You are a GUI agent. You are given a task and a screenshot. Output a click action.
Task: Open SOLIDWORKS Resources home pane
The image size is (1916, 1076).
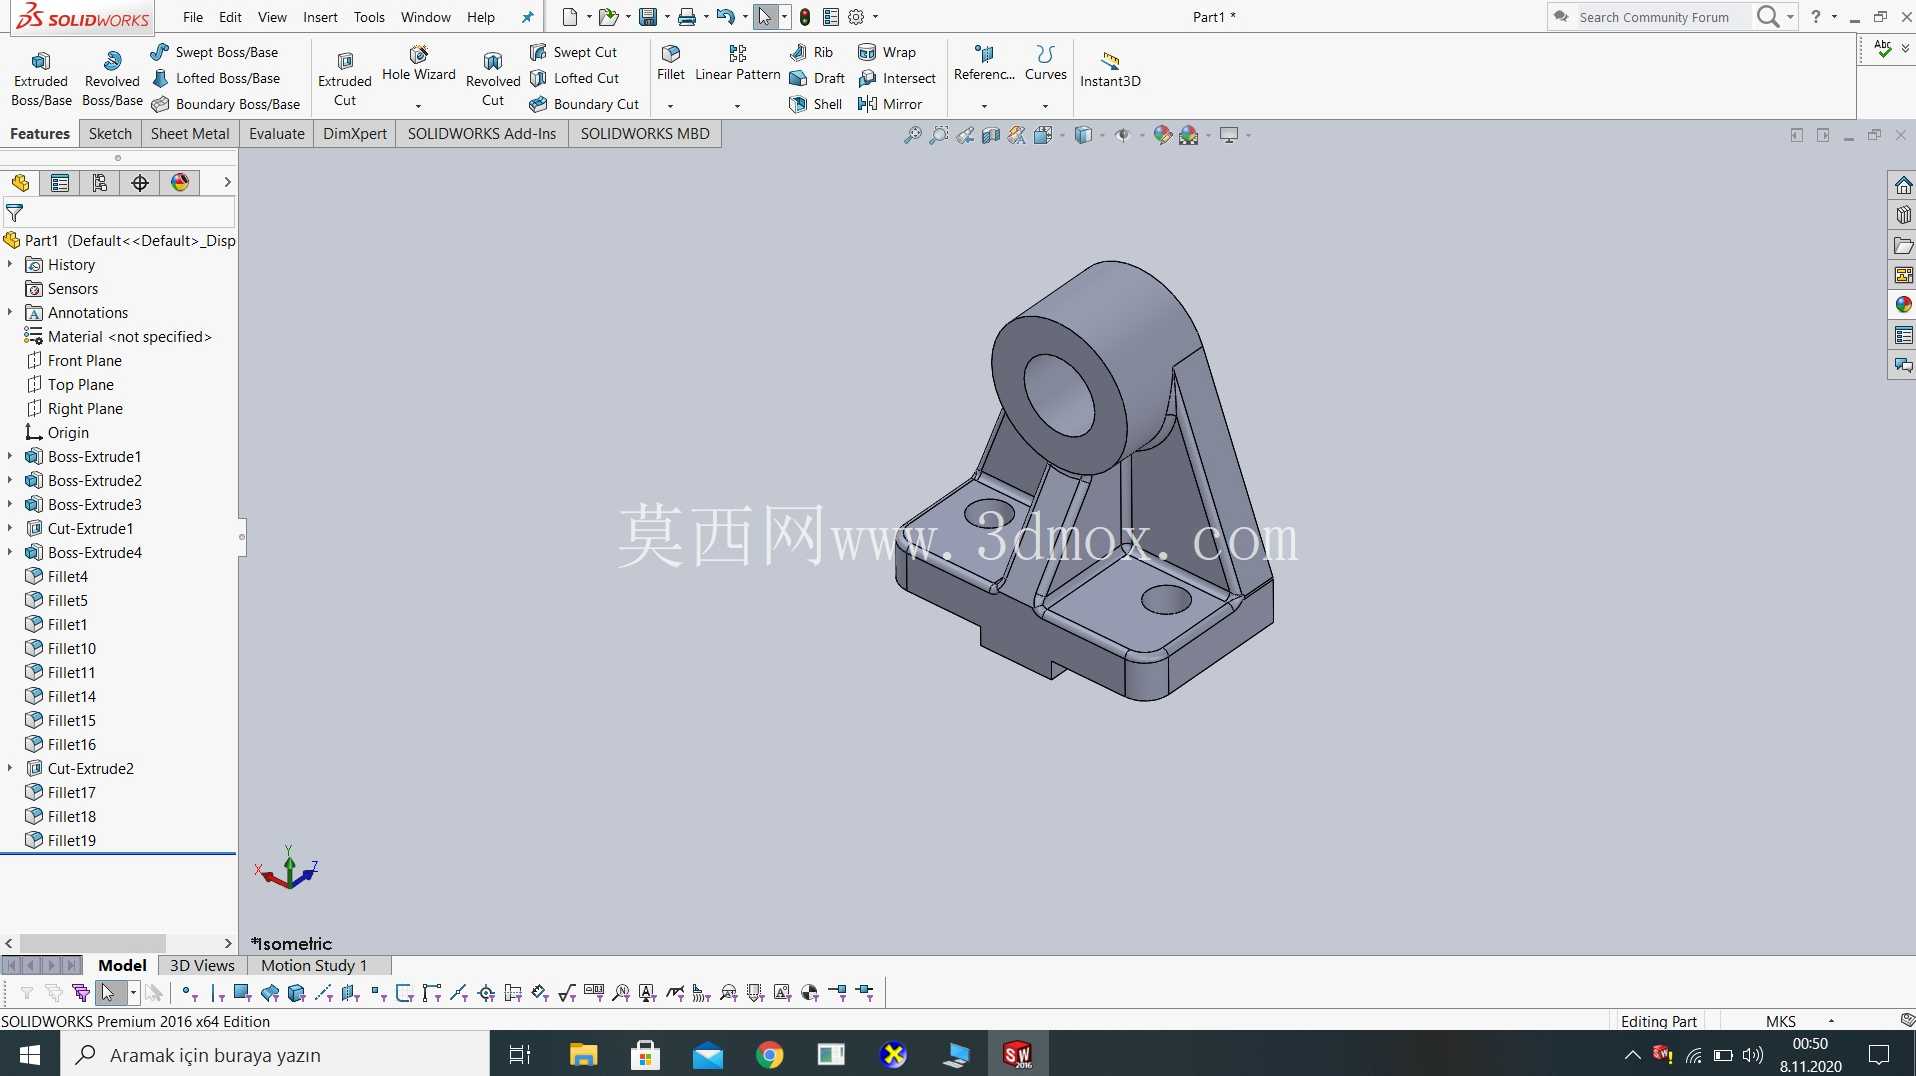pos(1903,185)
